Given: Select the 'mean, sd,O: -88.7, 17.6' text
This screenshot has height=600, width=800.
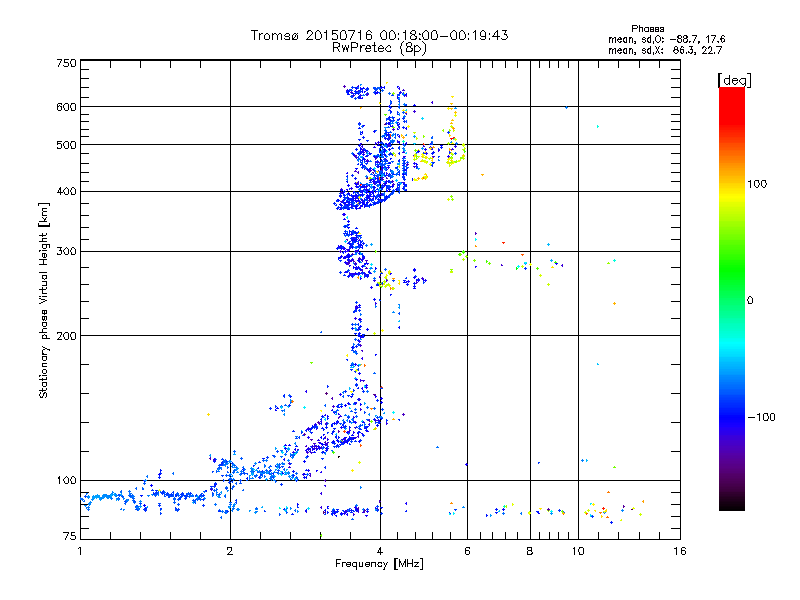Looking at the screenshot, I should pyautogui.click(x=666, y=39).
